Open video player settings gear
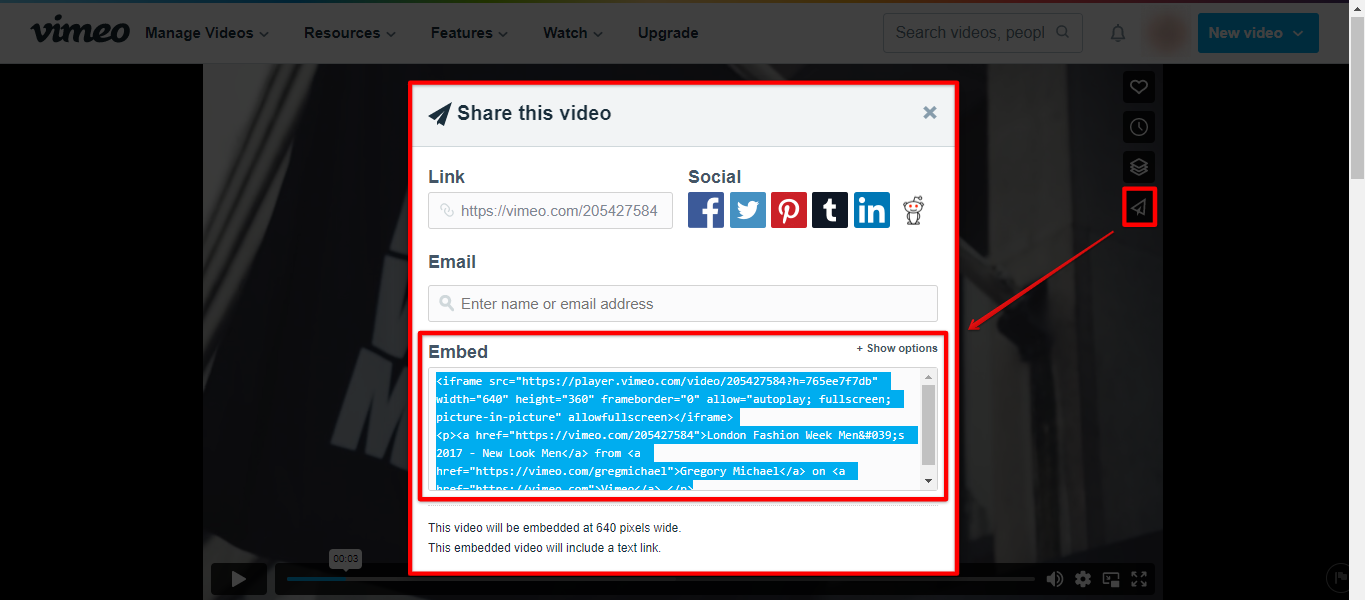 click(x=1083, y=579)
